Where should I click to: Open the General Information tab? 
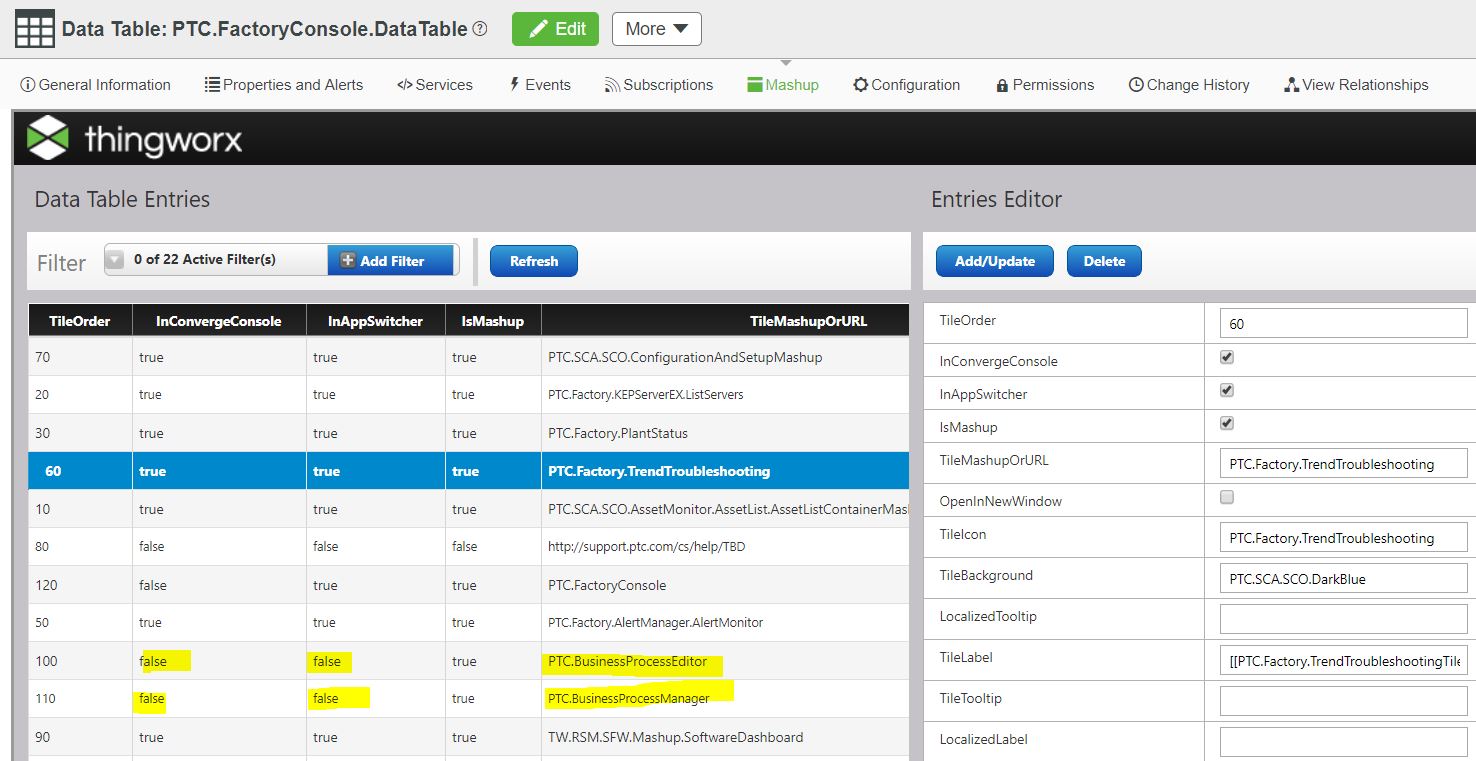(96, 85)
